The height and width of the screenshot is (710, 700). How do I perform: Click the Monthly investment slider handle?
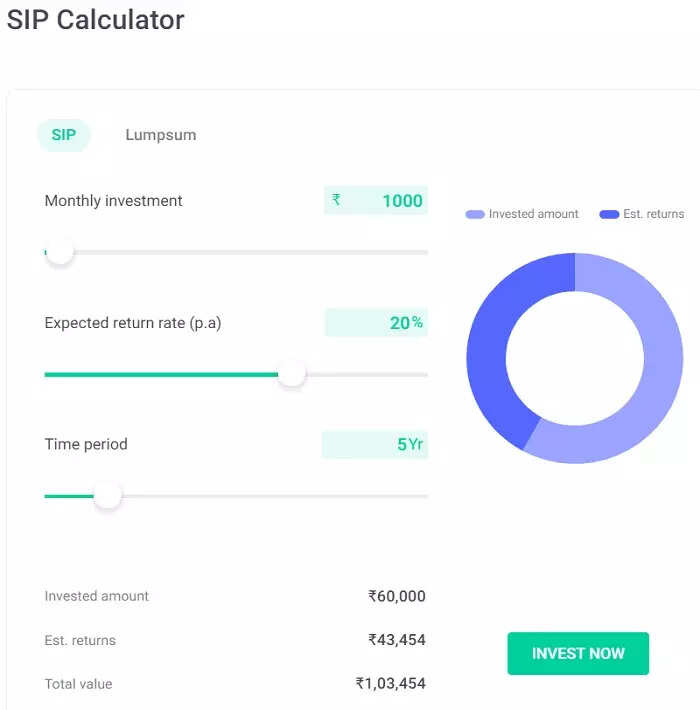[x=60, y=251]
